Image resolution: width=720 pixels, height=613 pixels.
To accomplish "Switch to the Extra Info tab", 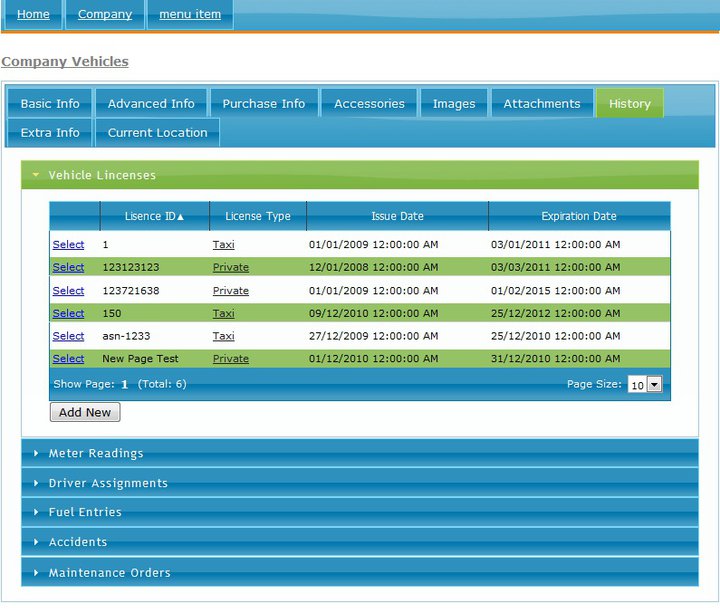I will (x=50, y=133).
